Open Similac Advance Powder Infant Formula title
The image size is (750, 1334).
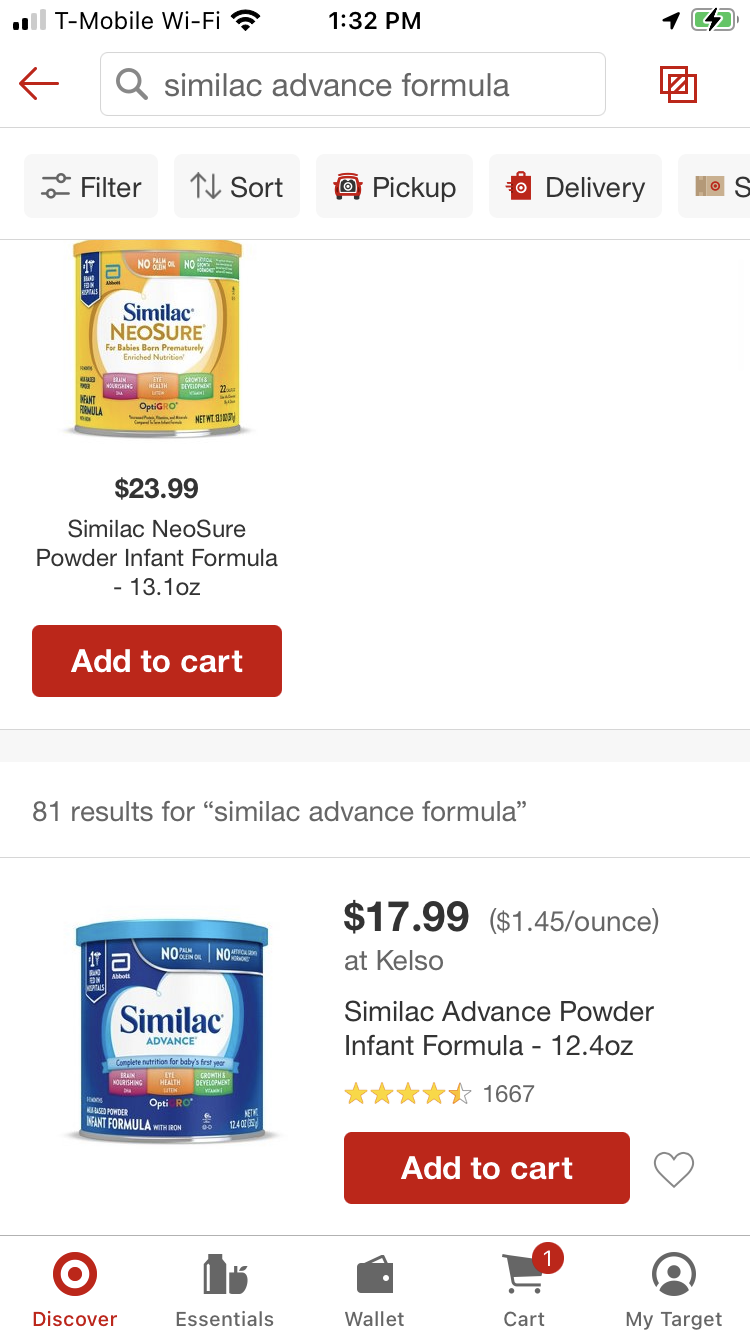tap(498, 1028)
